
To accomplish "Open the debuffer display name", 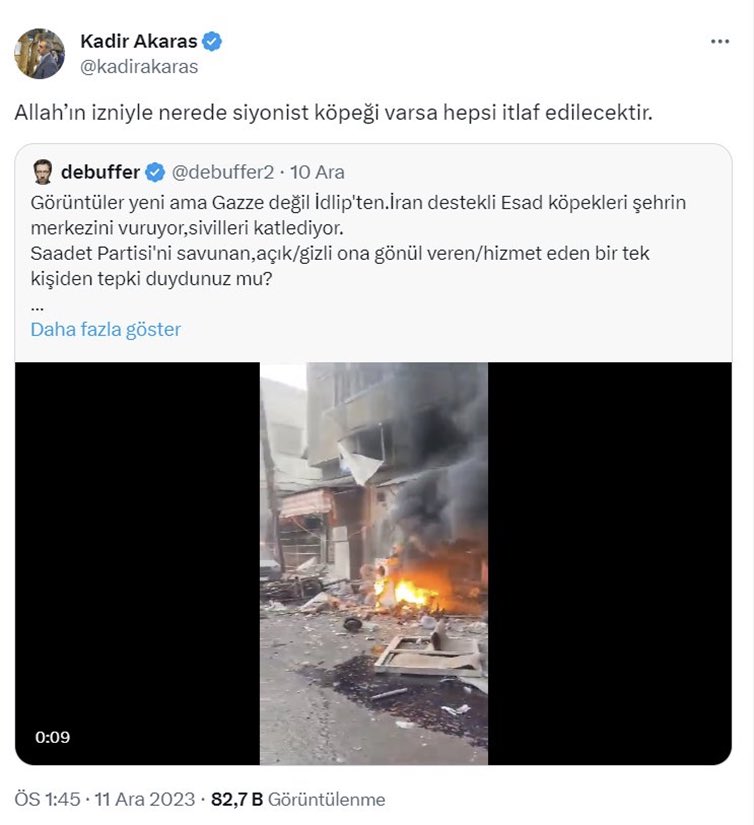I will pos(100,172).
